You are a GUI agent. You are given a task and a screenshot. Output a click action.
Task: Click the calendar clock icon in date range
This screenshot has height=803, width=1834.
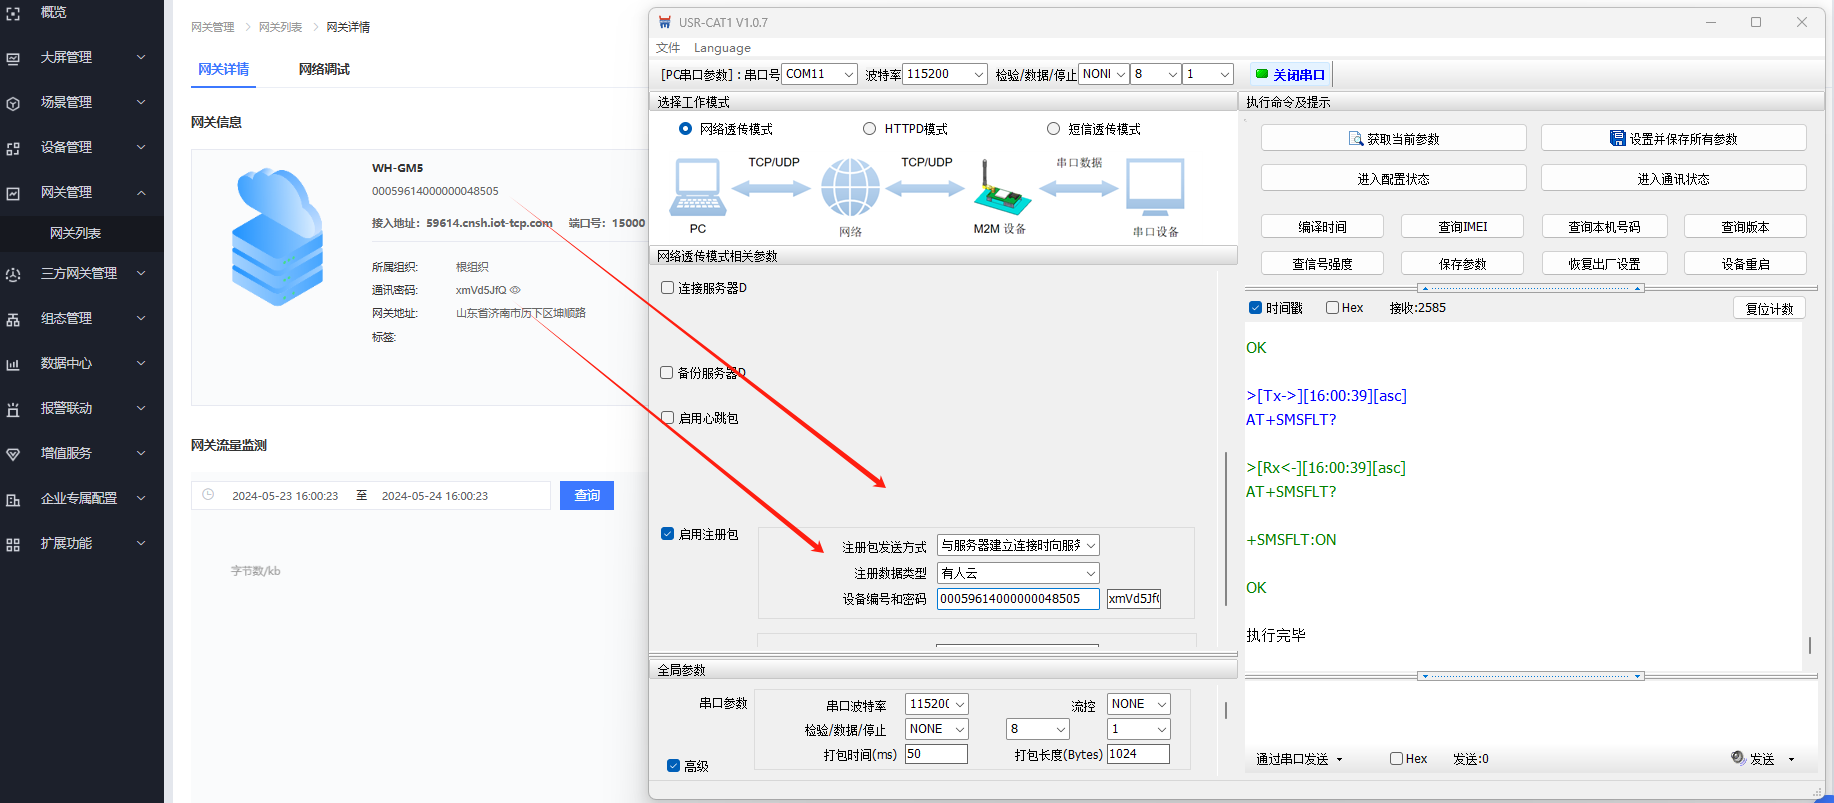tap(208, 495)
